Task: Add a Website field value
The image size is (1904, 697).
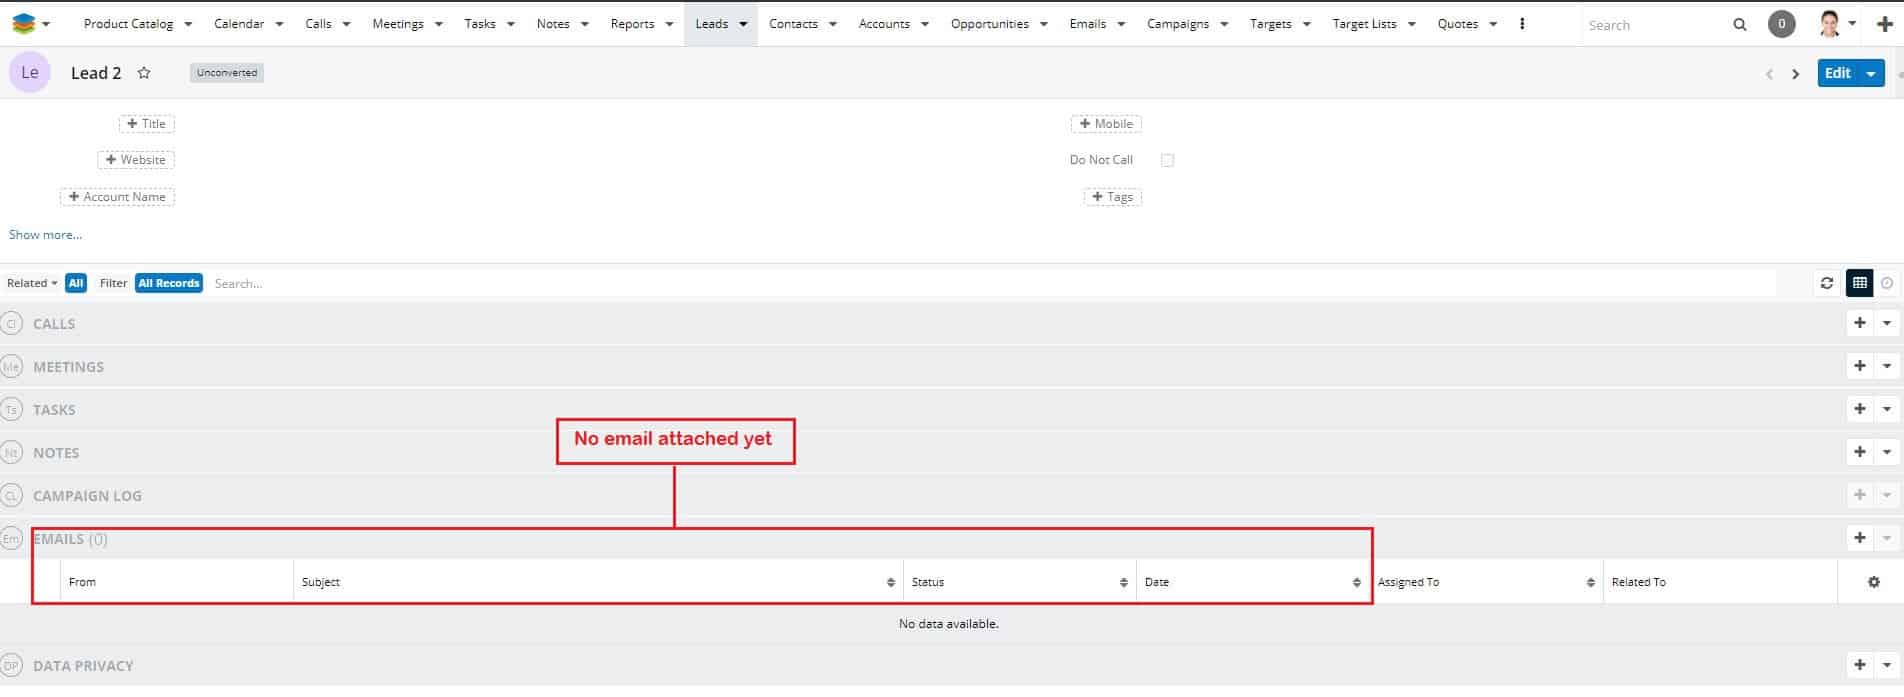Action: pyautogui.click(x=136, y=160)
